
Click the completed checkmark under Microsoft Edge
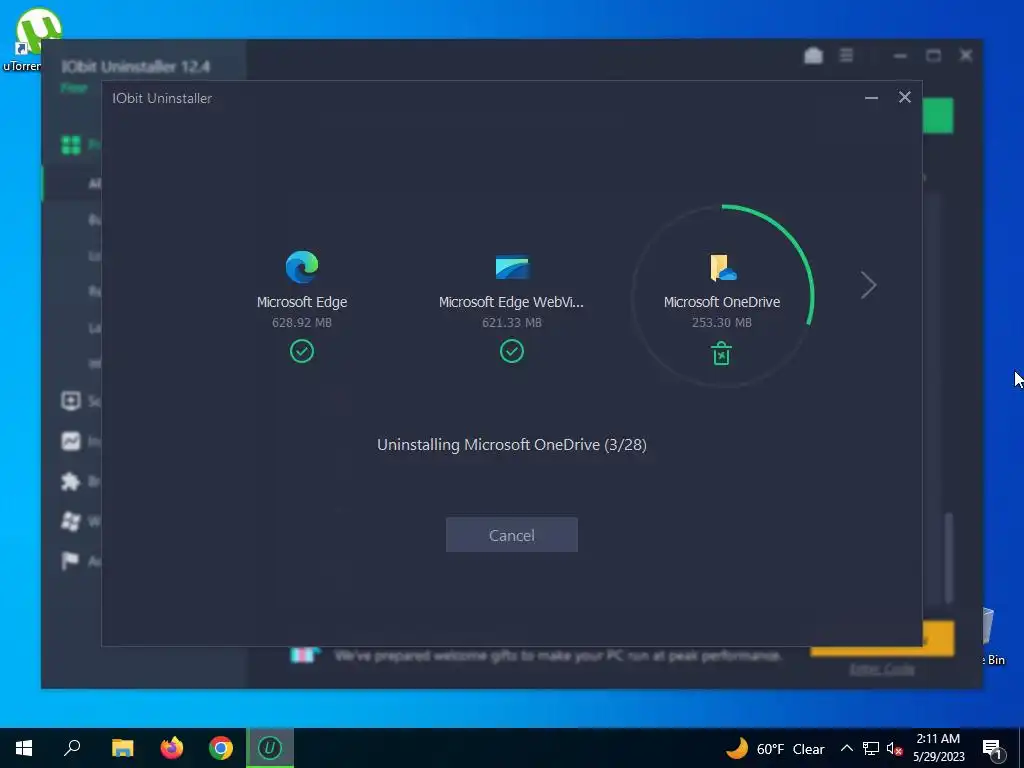302,351
